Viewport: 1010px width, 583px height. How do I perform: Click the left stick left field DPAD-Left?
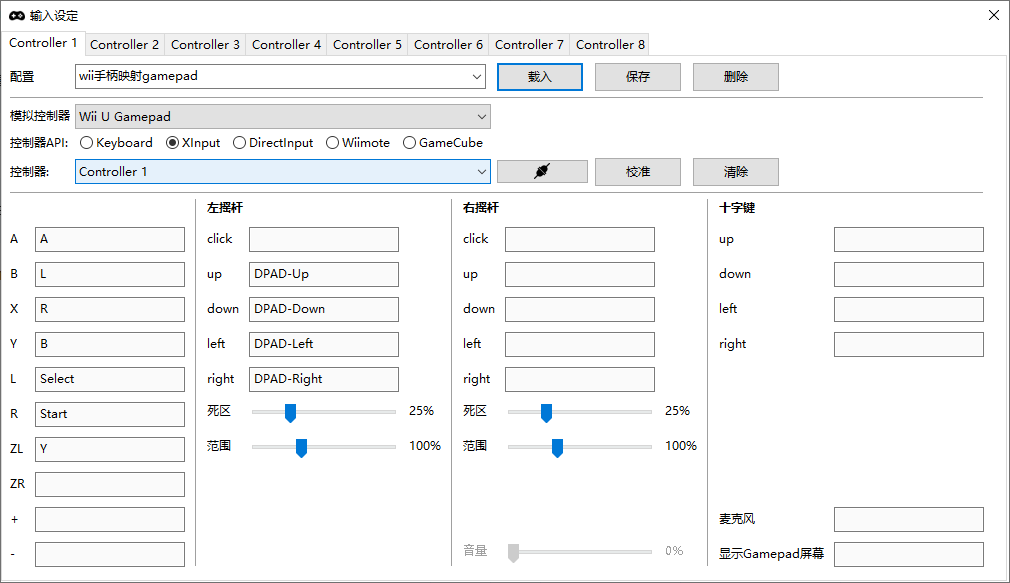(x=324, y=344)
